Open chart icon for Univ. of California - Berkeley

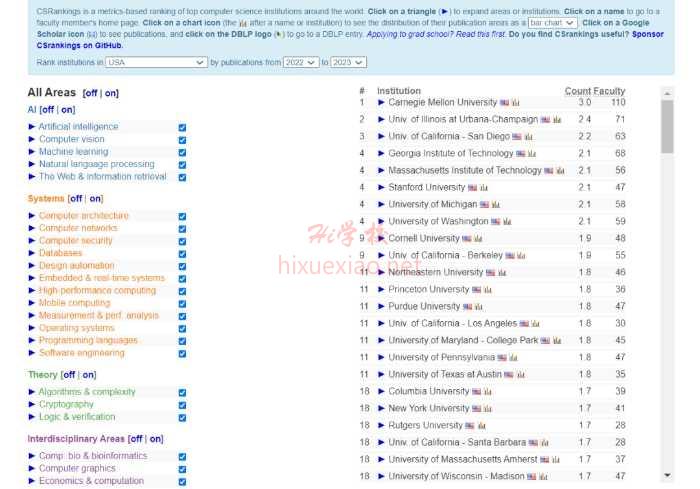click(x=521, y=255)
